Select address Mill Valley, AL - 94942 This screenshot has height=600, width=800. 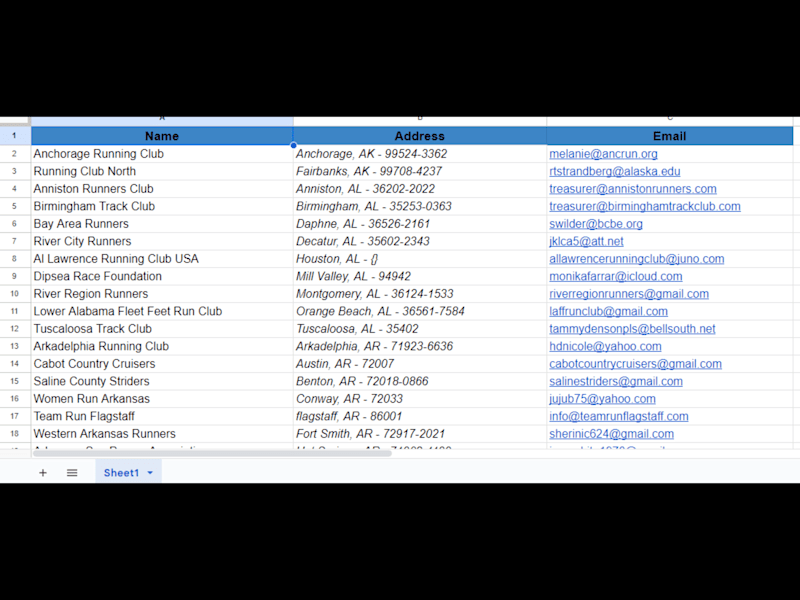419,277
